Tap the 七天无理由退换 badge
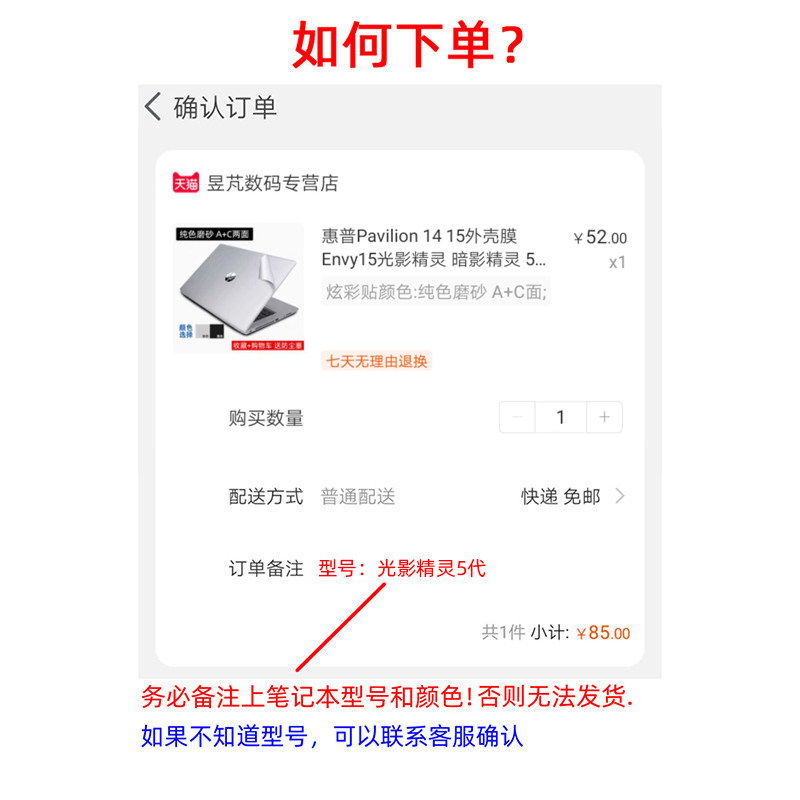 tap(377, 361)
